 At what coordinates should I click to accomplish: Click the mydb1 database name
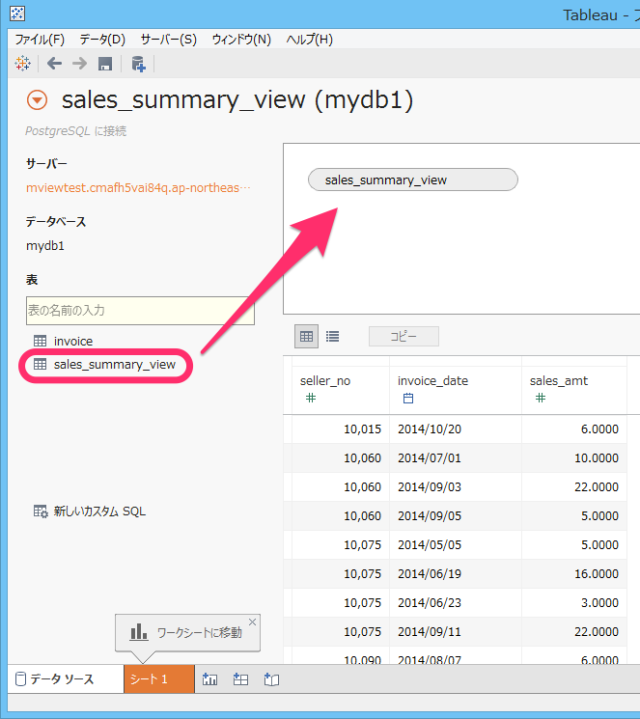tap(45, 246)
